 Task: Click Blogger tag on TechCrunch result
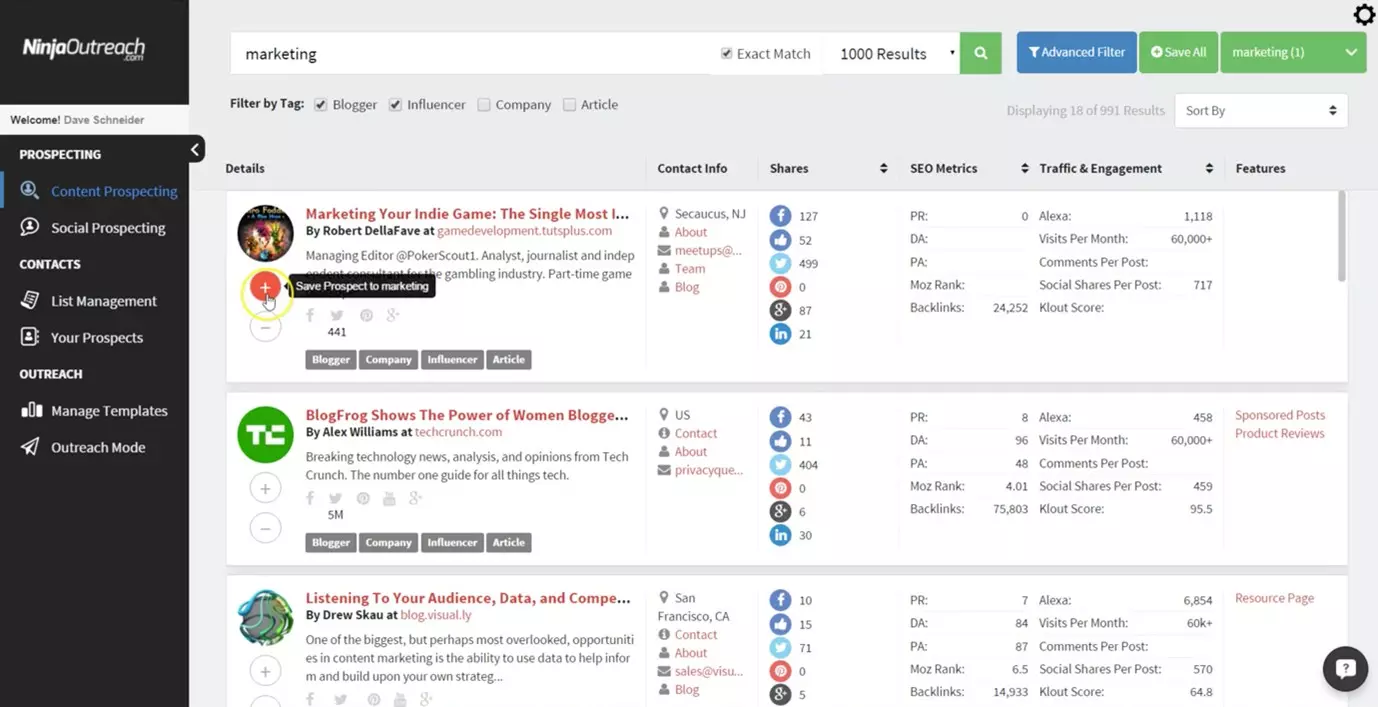331,543
